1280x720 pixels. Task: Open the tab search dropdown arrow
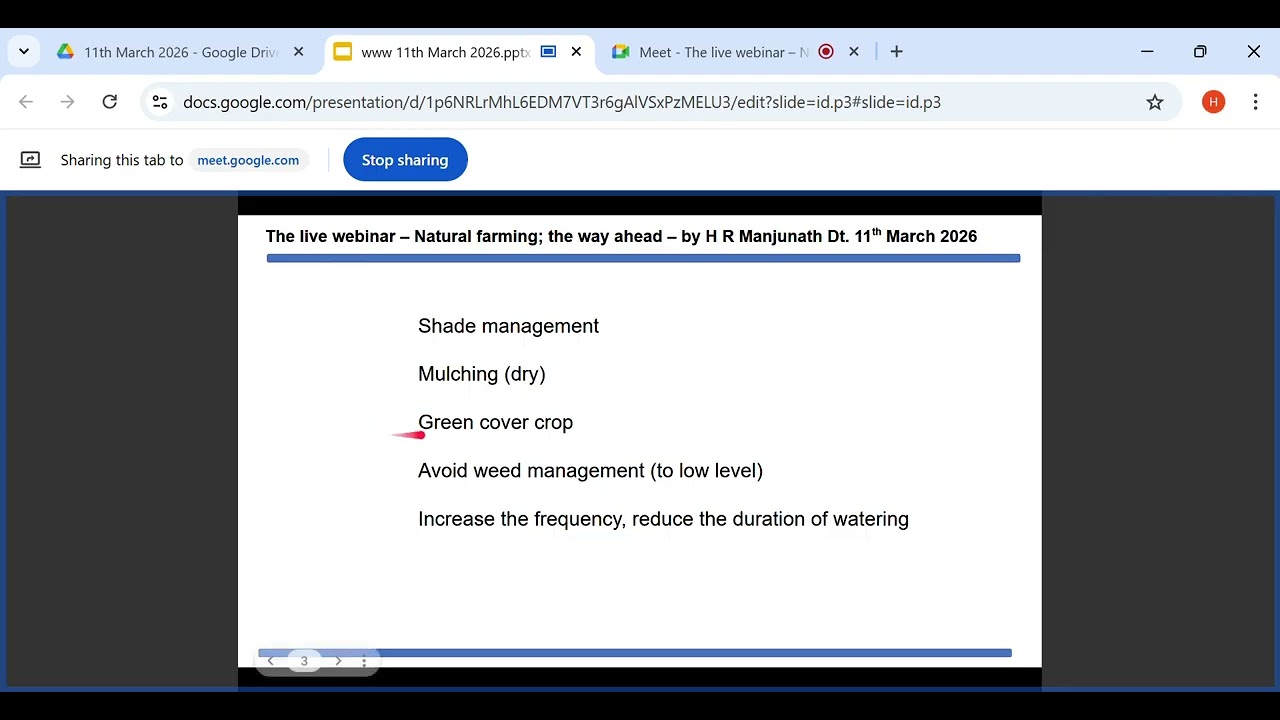[23, 52]
